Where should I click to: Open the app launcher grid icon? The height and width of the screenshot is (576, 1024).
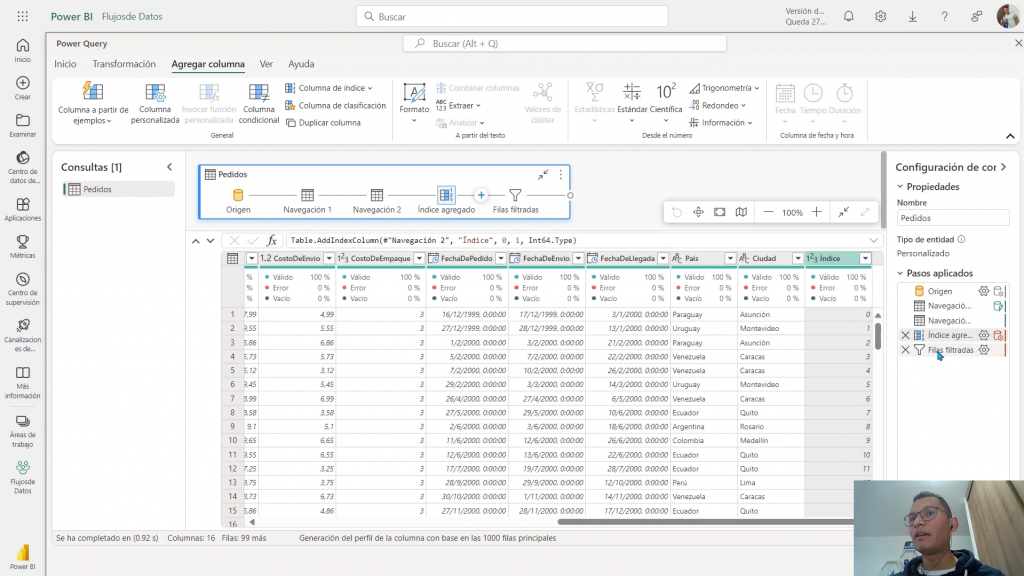(22, 16)
